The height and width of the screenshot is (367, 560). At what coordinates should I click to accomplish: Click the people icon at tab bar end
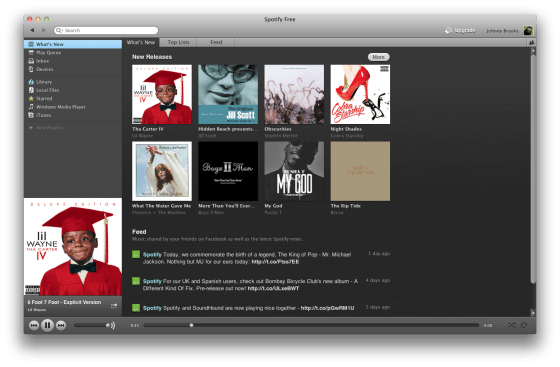tap(531, 42)
